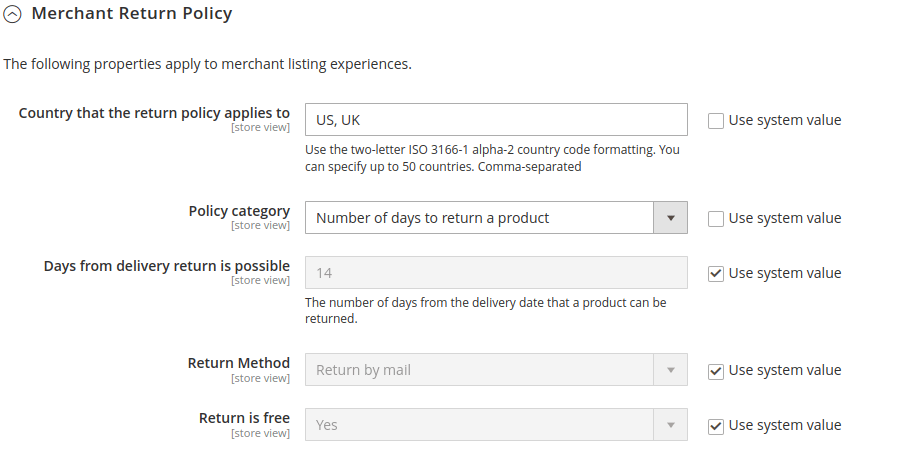Check Use system value for Policy category
Viewport: 903px width, 460px height.
tap(715, 218)
